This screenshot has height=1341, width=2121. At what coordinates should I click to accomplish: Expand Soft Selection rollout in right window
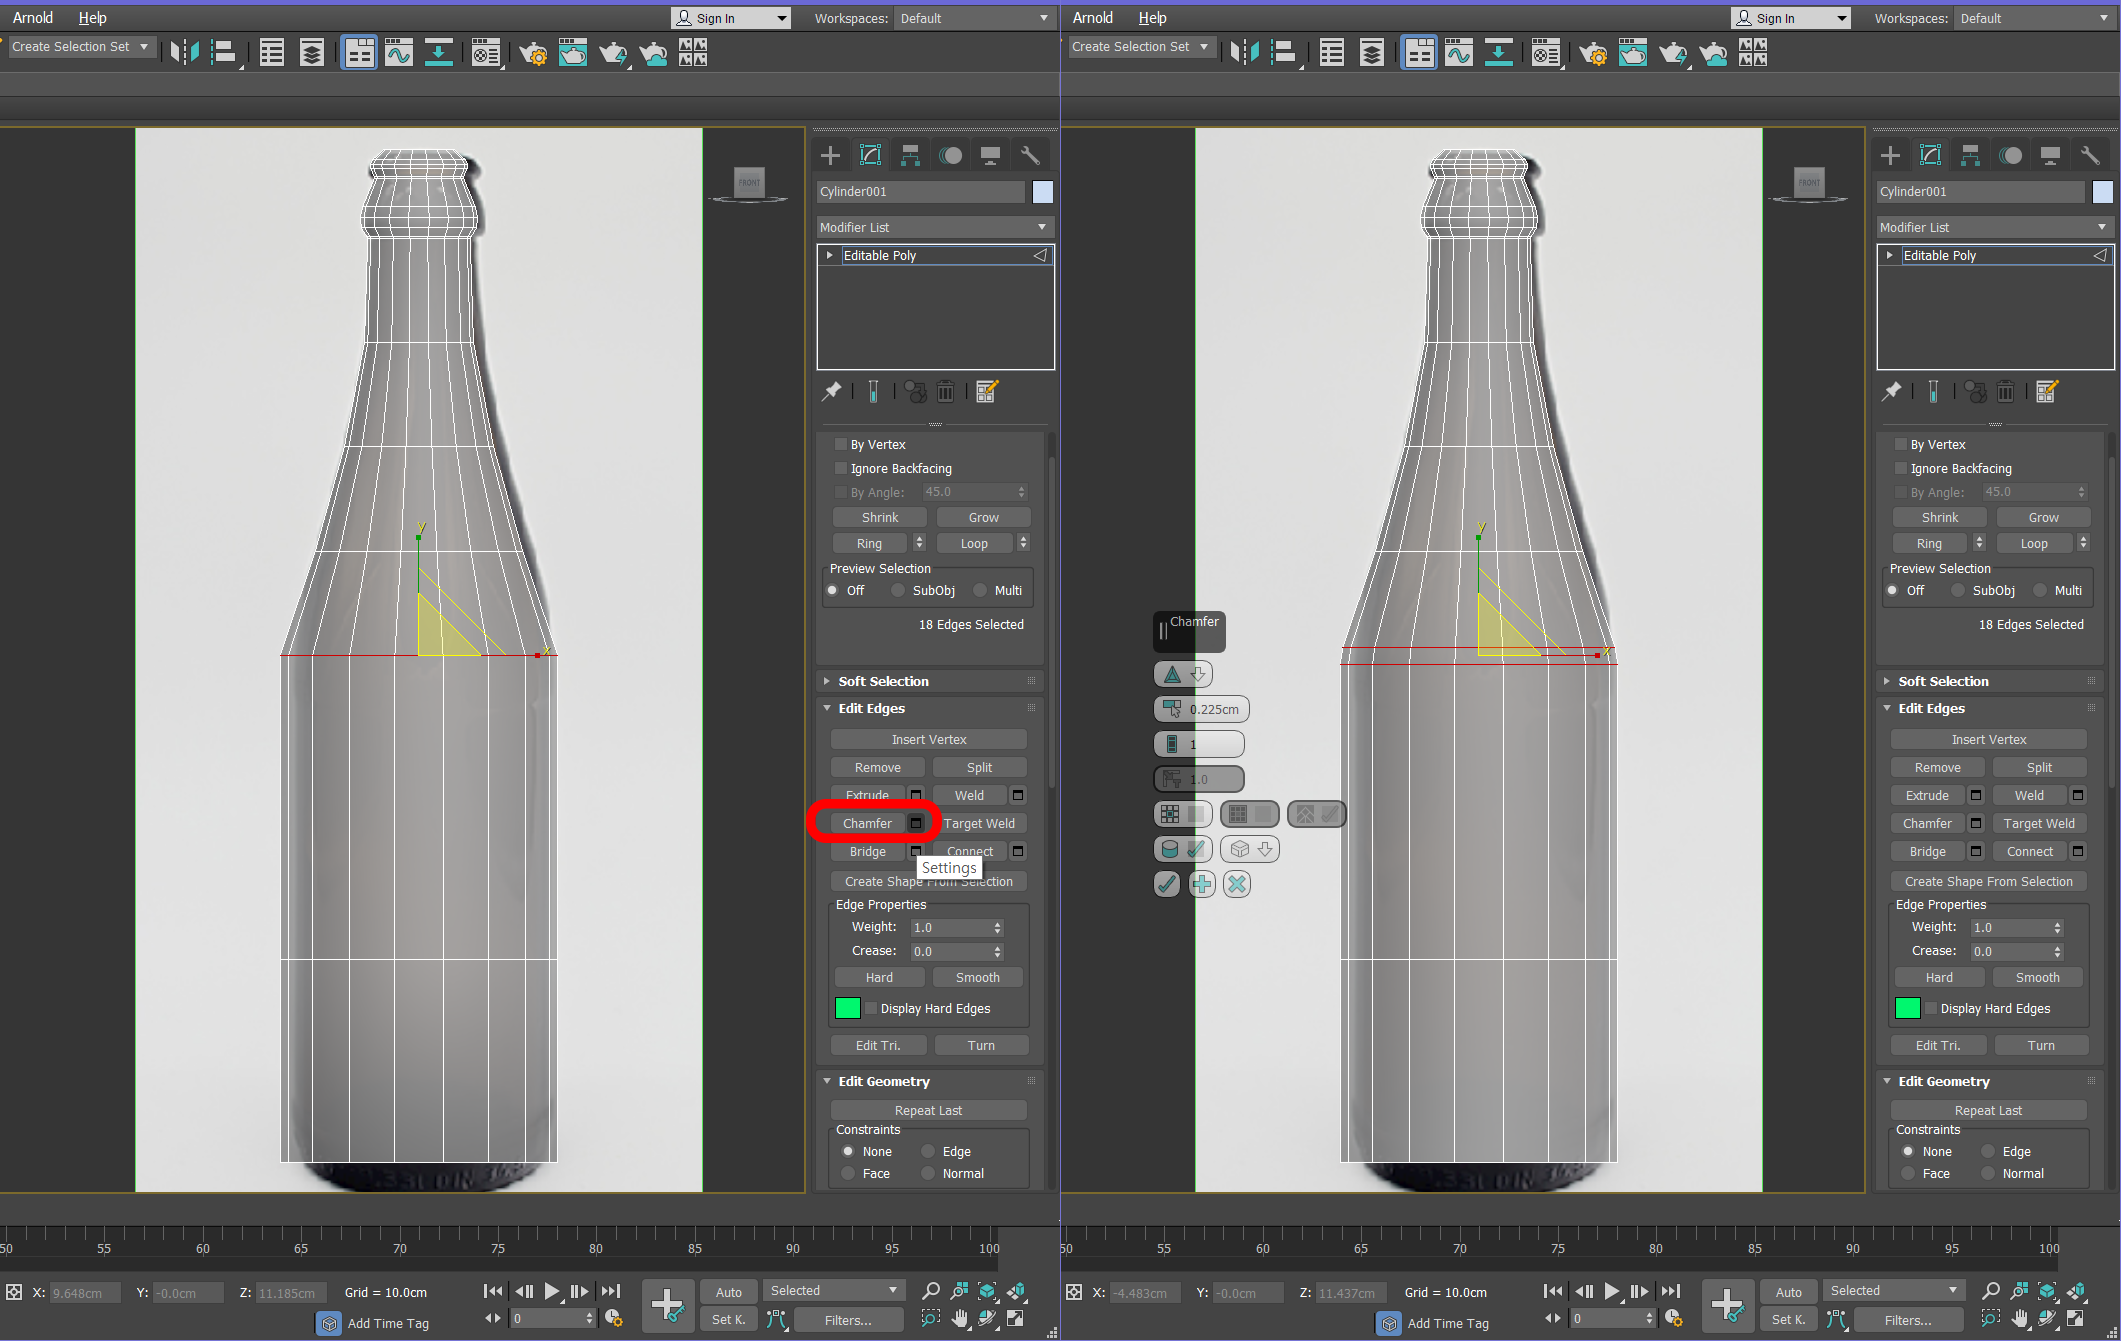[x=1943, y=681]
